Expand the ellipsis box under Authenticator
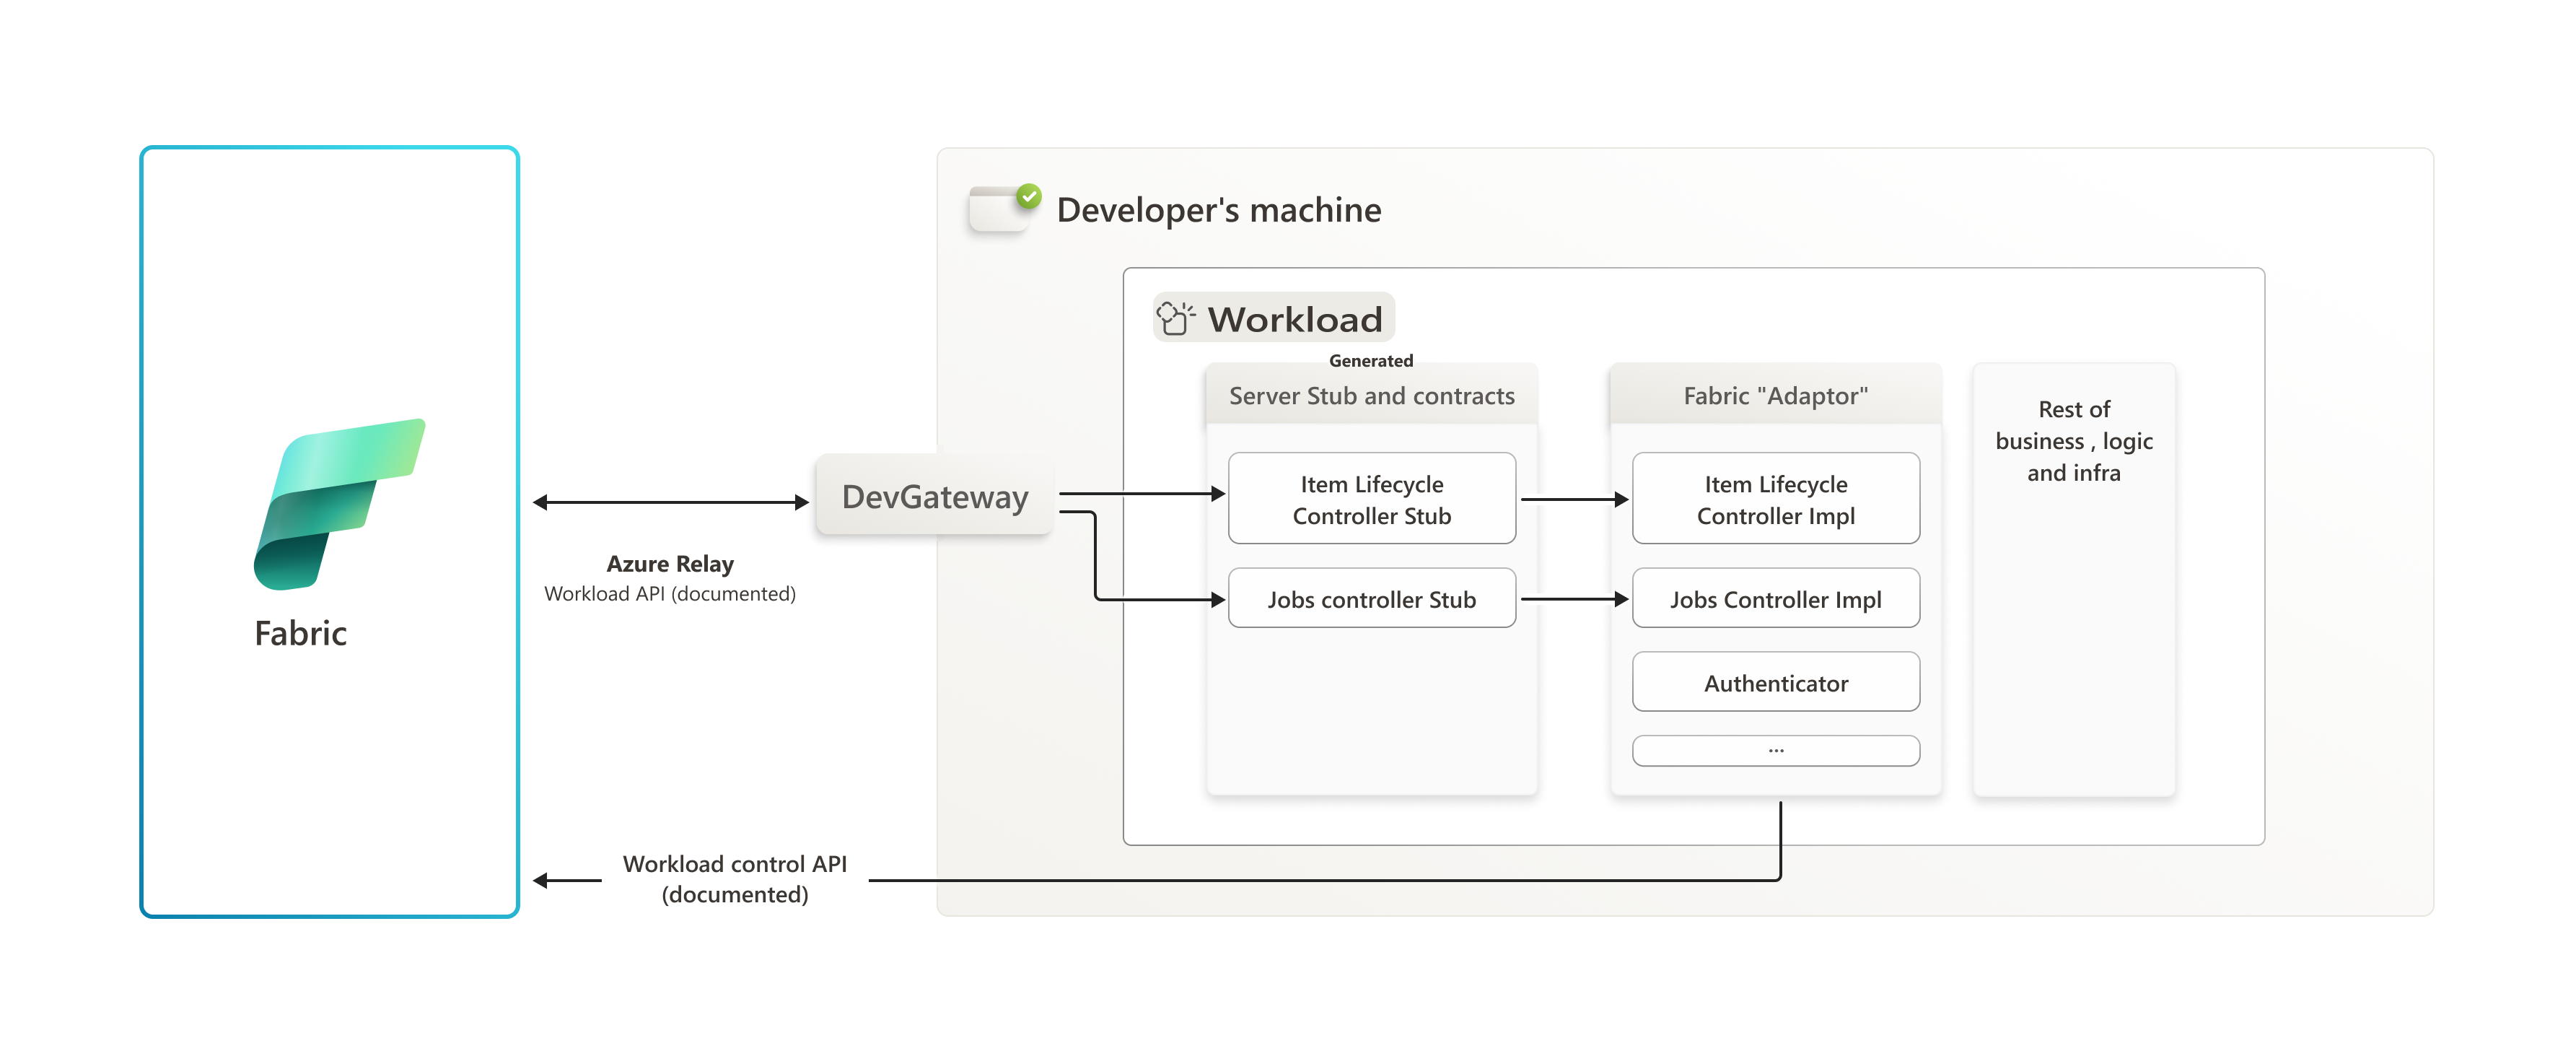This screenshot has height=1064, width=2576. point(1776,750)
